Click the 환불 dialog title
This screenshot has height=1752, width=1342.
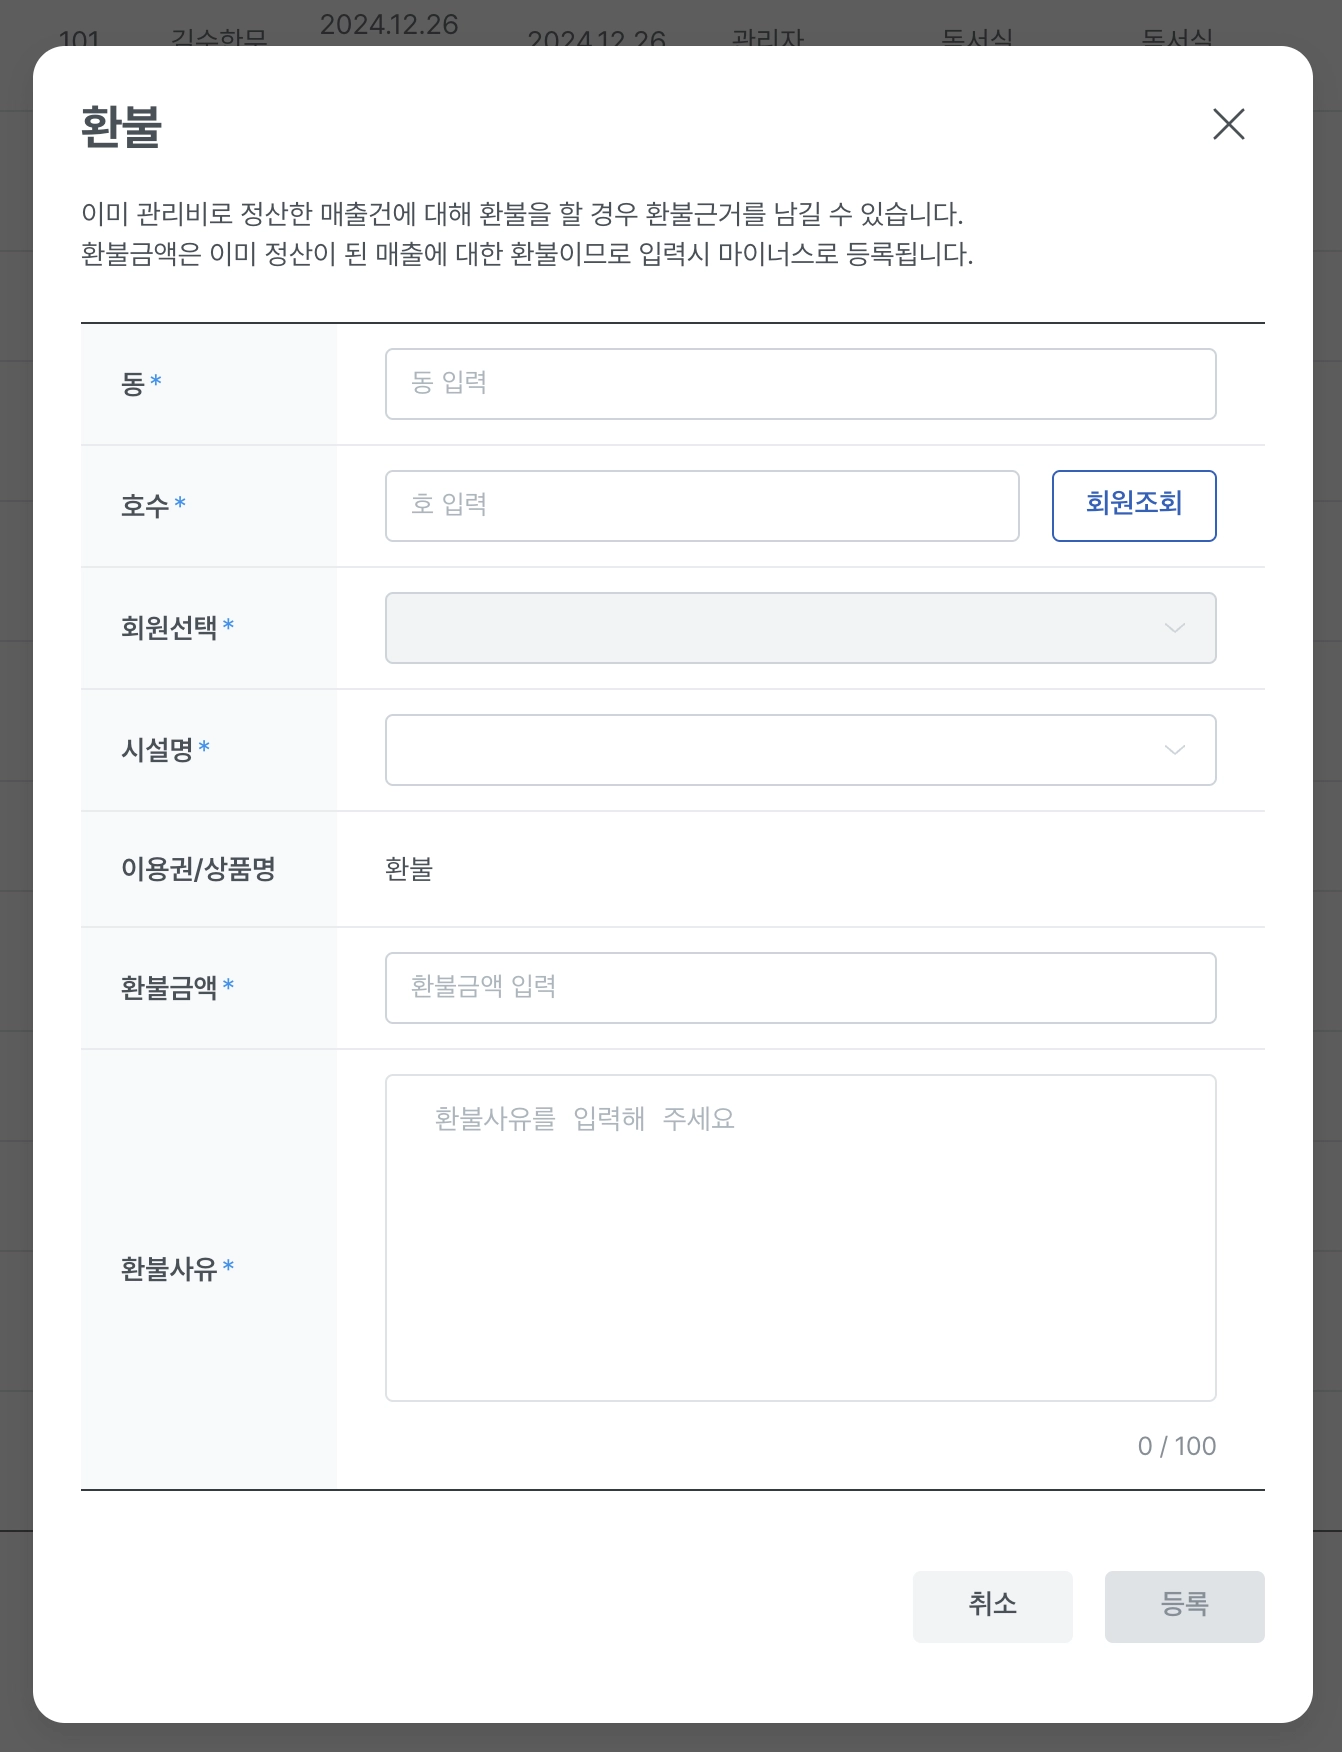coord(121,128)
